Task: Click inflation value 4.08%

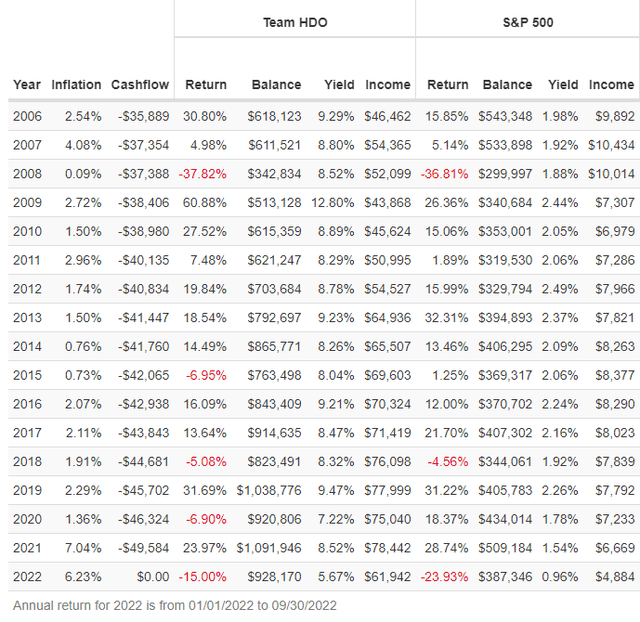Action: (83, 145)
